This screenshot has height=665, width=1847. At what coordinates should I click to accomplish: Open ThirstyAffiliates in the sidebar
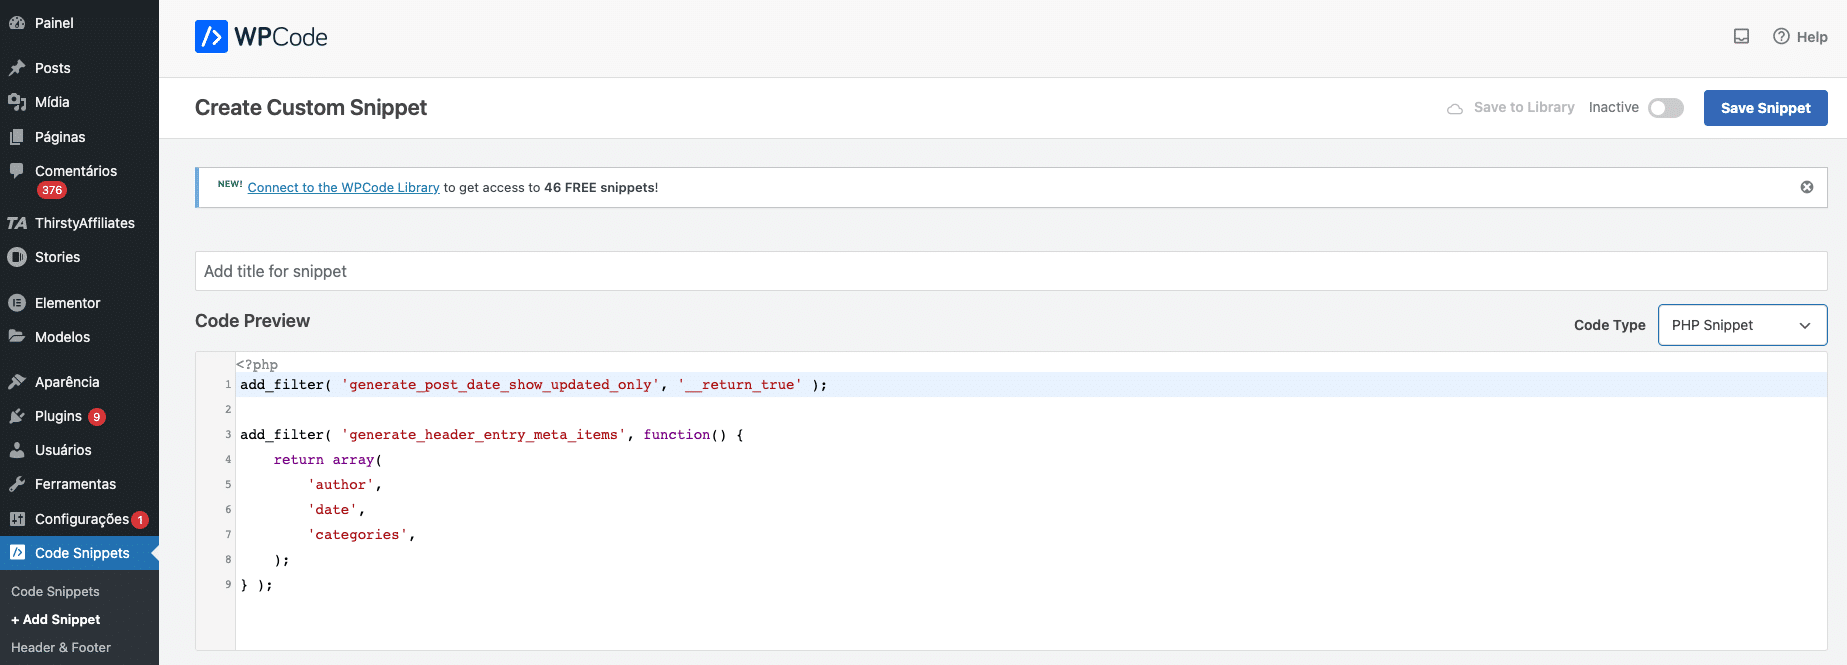pos(84,223)
